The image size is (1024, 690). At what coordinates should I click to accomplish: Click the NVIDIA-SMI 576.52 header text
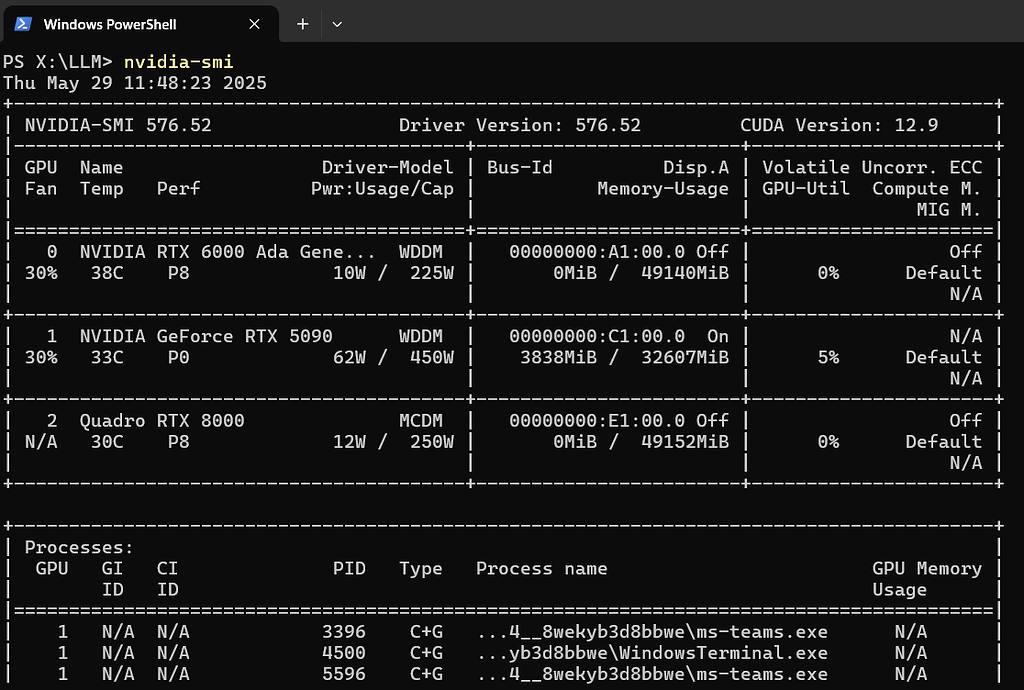click(118, 126)
